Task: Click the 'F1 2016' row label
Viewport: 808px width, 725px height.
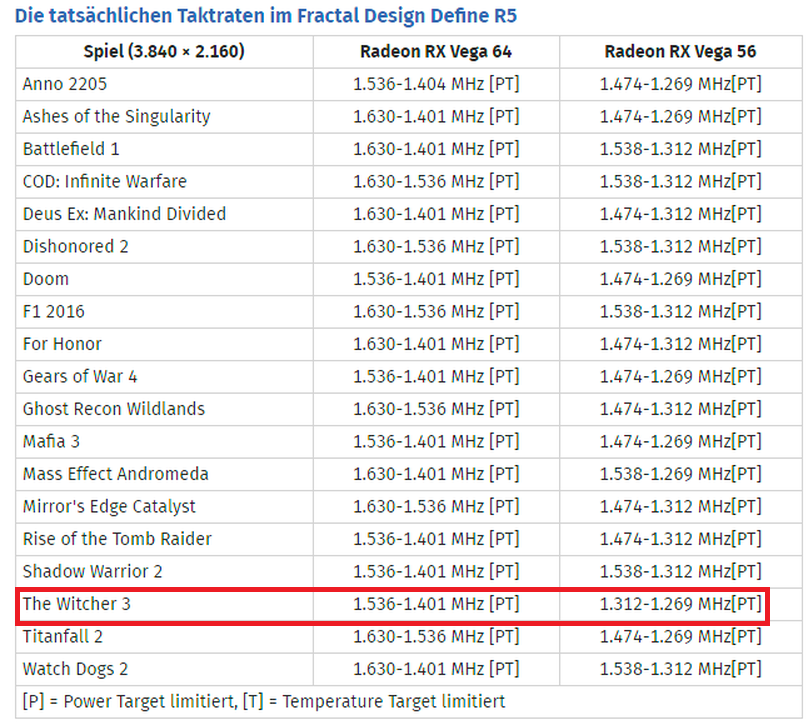Action: pos(54,311)
